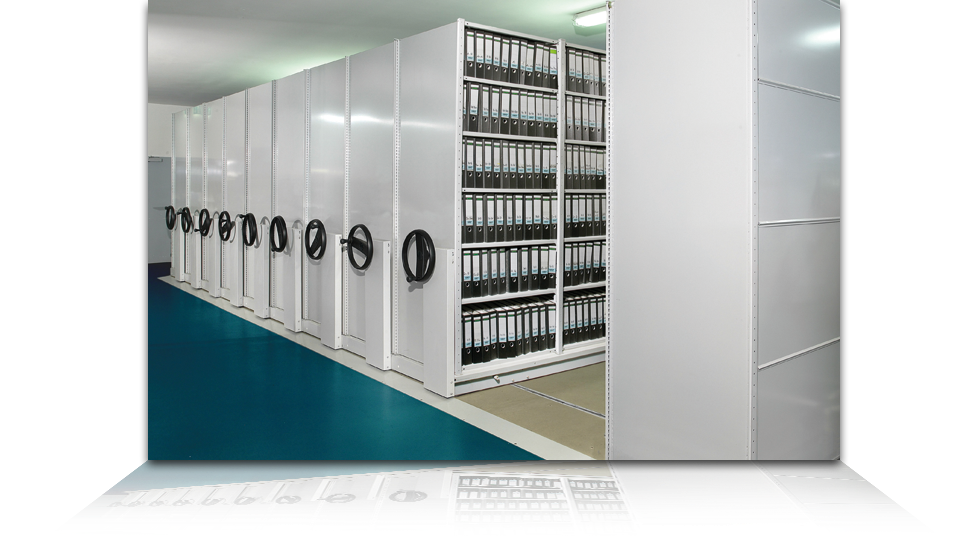Click the second handwheel from the open shelf
This screenshot has width=980, height=560.
360,246
